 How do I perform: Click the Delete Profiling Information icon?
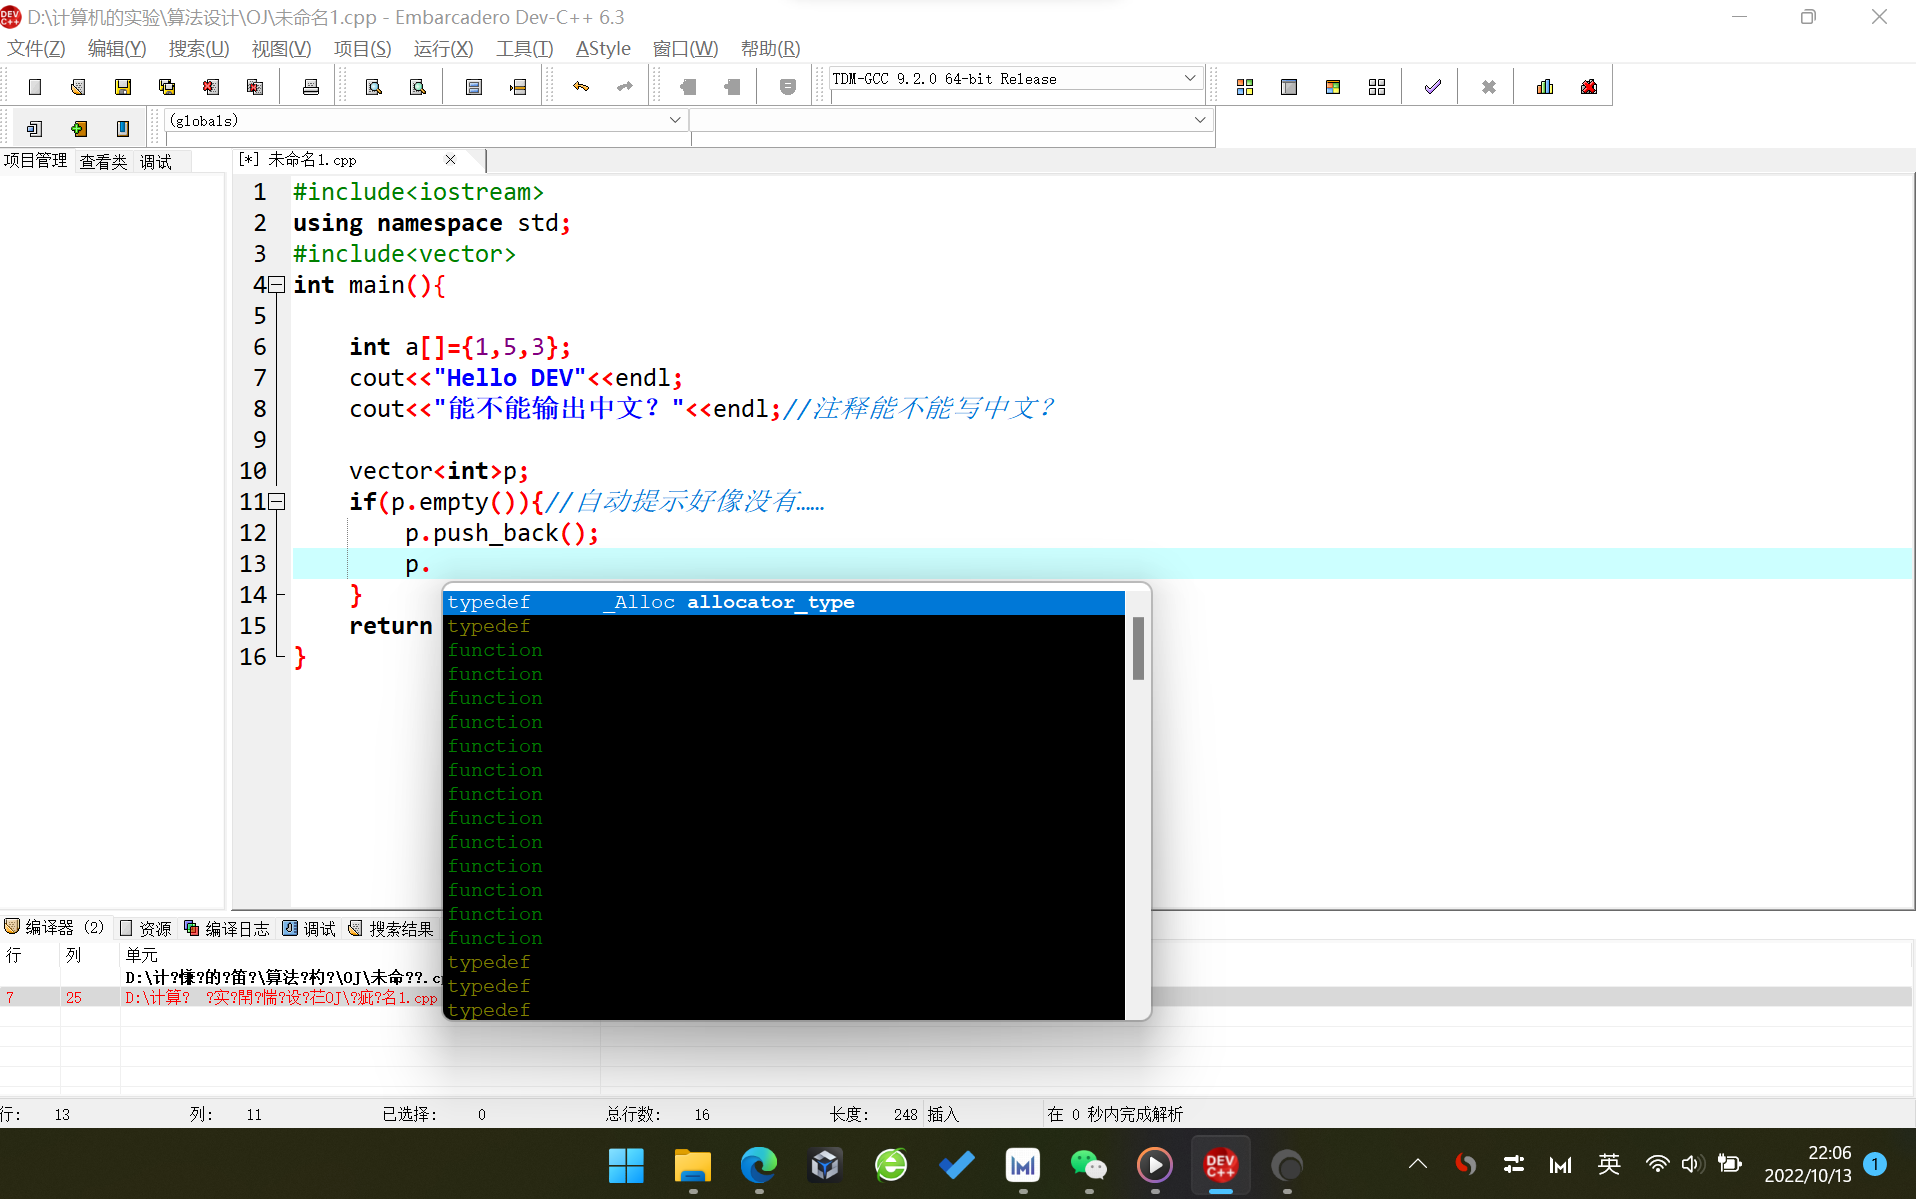(1589, 87)
